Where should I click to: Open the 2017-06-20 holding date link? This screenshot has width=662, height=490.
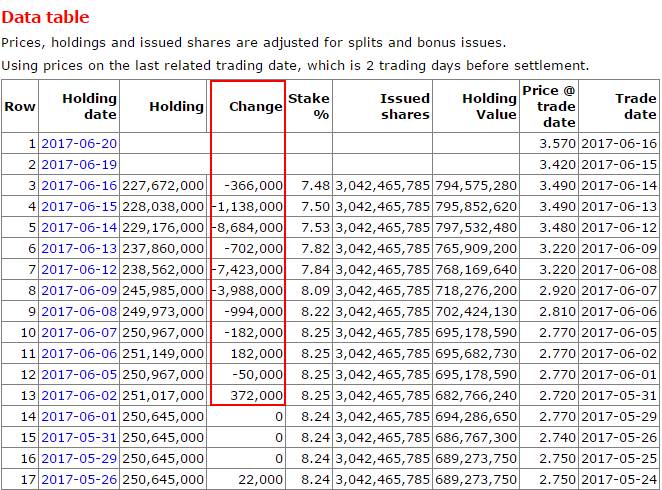coord(79,143)
